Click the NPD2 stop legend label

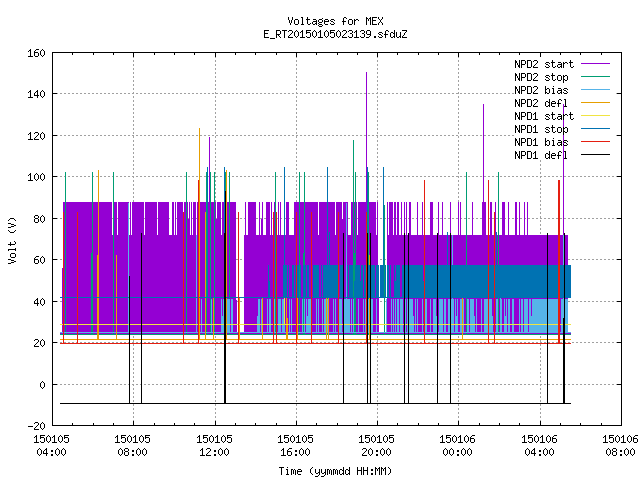pos(541,77)
